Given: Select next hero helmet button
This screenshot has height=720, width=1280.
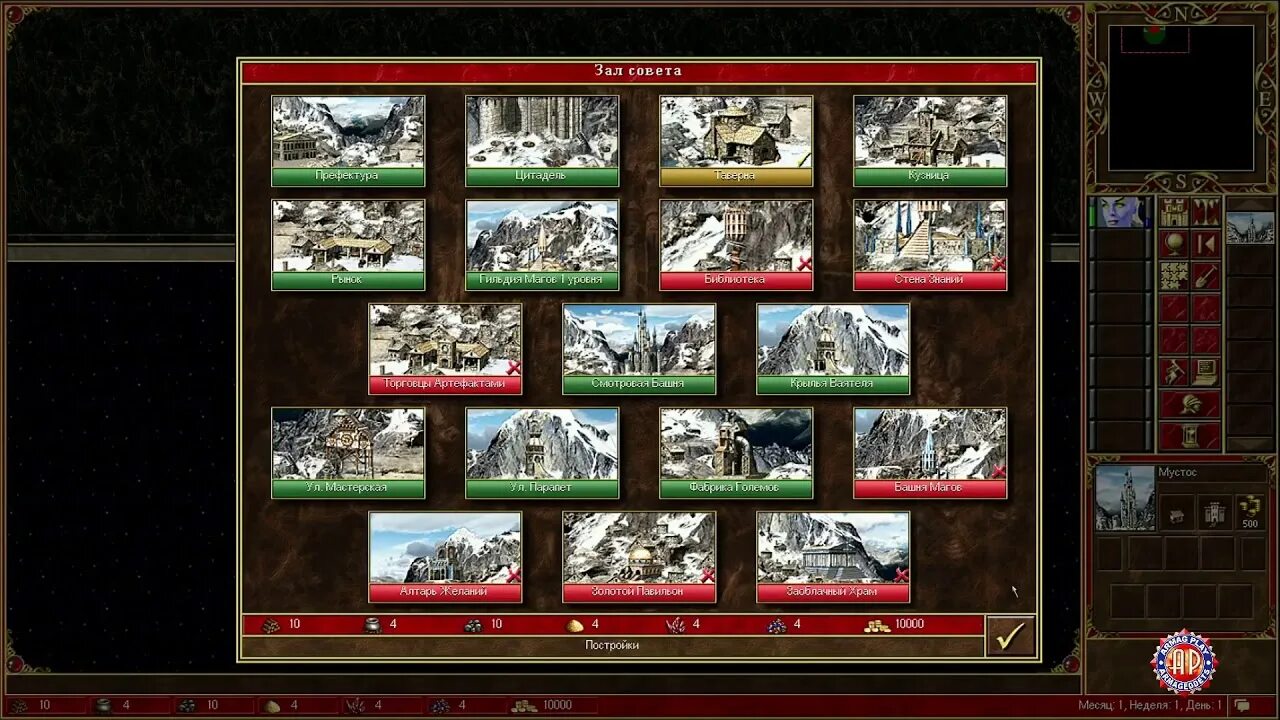Looking at the screenshot, I should (x=1190, y=404).
